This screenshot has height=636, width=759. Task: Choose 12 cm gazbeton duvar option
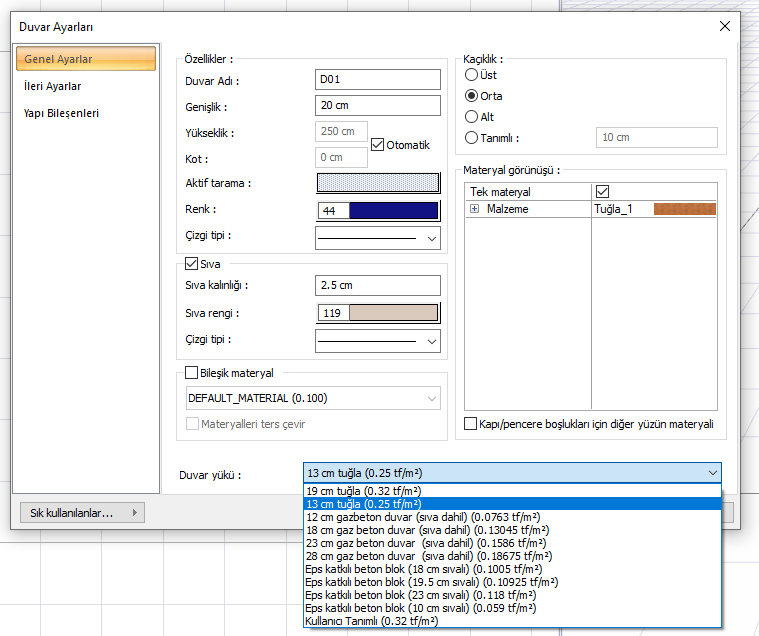click(512, 517)
